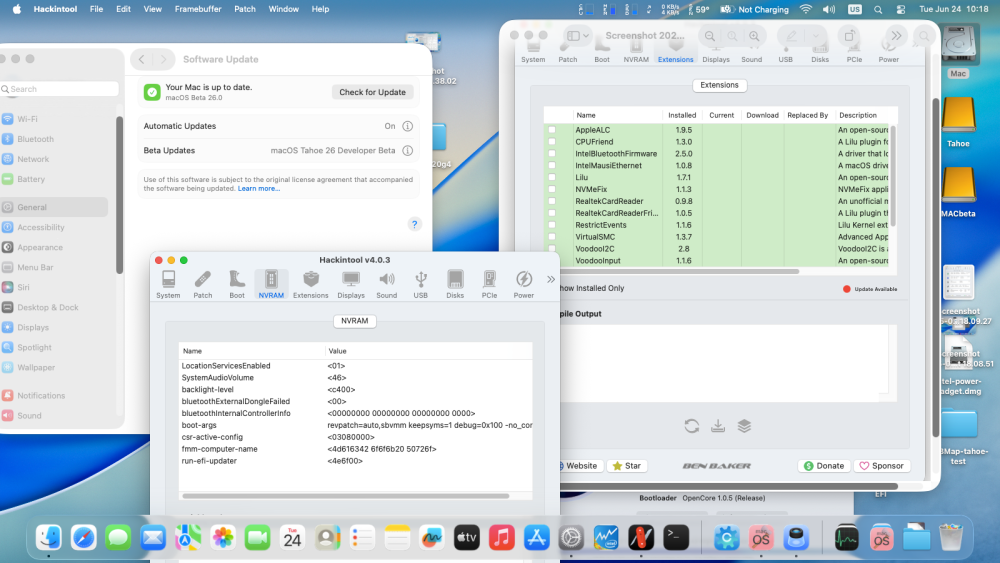Image resolution: width=1000 pixels, height=563 pixels.
Task: Open the Displays icon in Hackintool v4.0.3 toolbar
Action: tap(351, 279)
